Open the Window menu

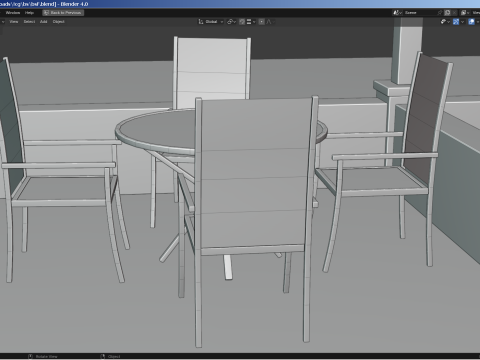click(x=13, y=13)
